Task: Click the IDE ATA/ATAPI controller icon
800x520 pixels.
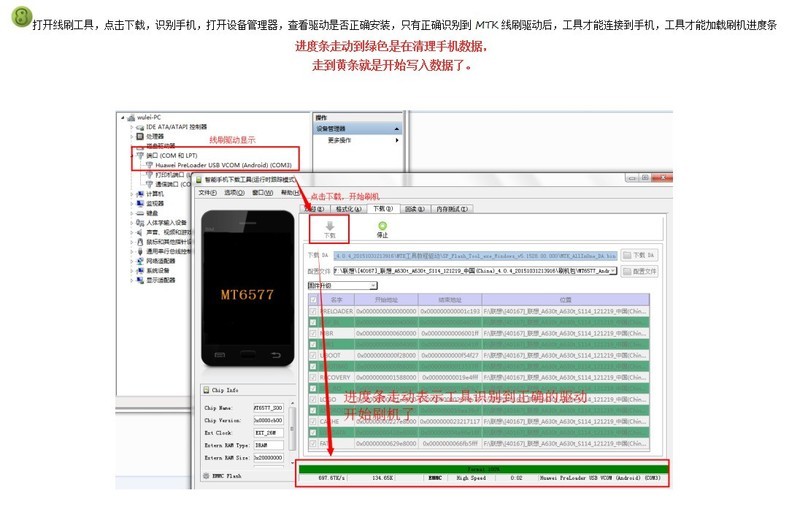Action: 140,127
